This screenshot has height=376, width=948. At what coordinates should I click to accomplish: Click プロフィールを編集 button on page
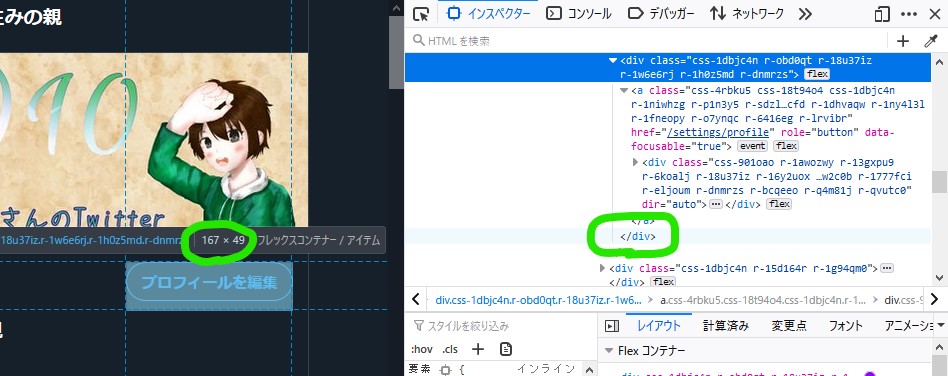click(x=209, y=282)
